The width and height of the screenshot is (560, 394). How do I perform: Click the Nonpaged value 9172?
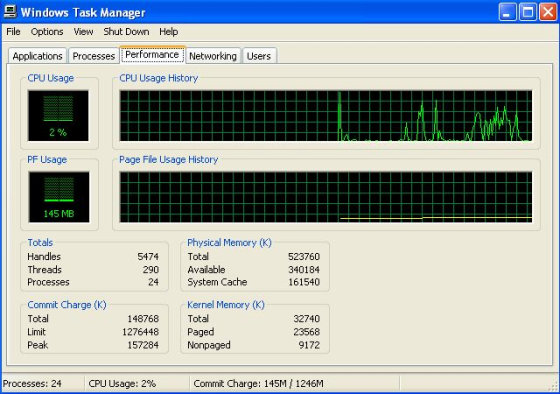point(309,345)
